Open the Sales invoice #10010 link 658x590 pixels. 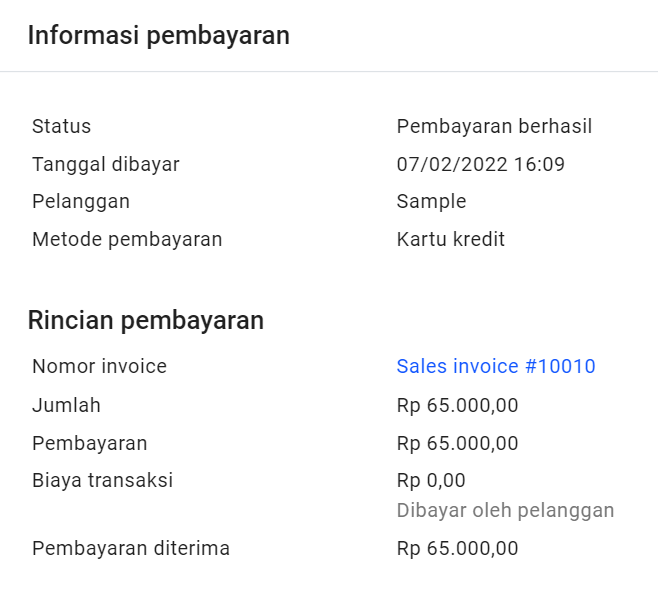496,366
